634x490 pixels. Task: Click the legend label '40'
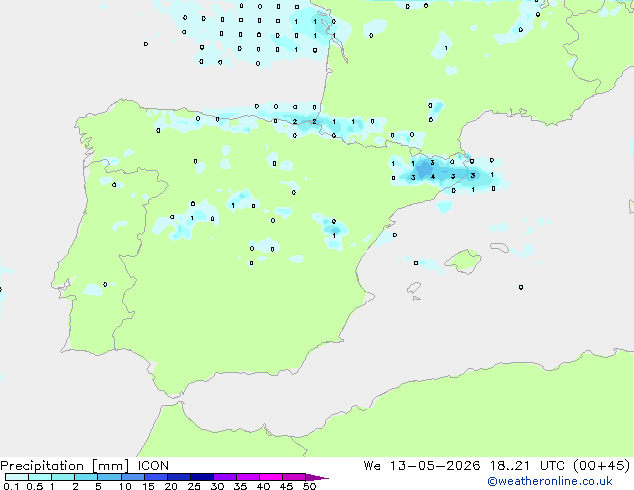[x=263, y=486]
